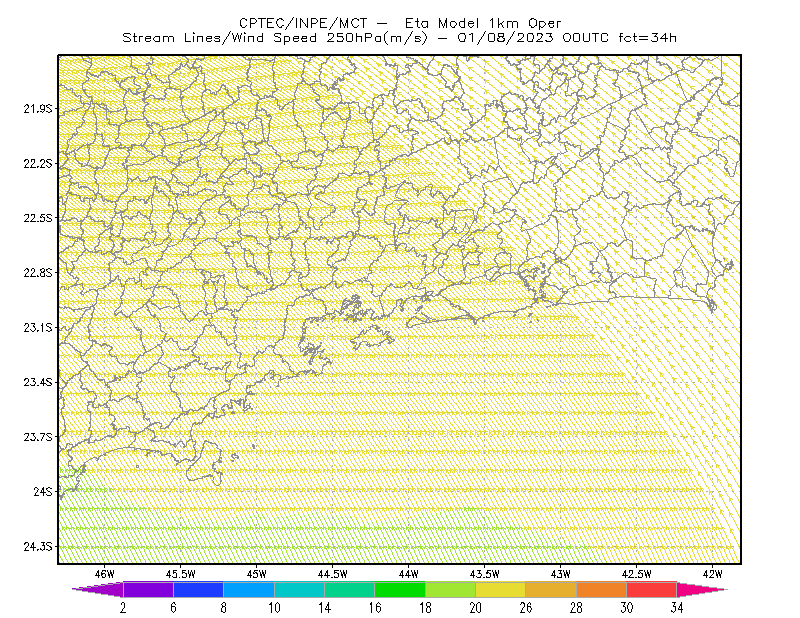Click the purple 2-6 color swatch
The height and width of the screenshot is (618, 800).
click(x=148, y=589)
